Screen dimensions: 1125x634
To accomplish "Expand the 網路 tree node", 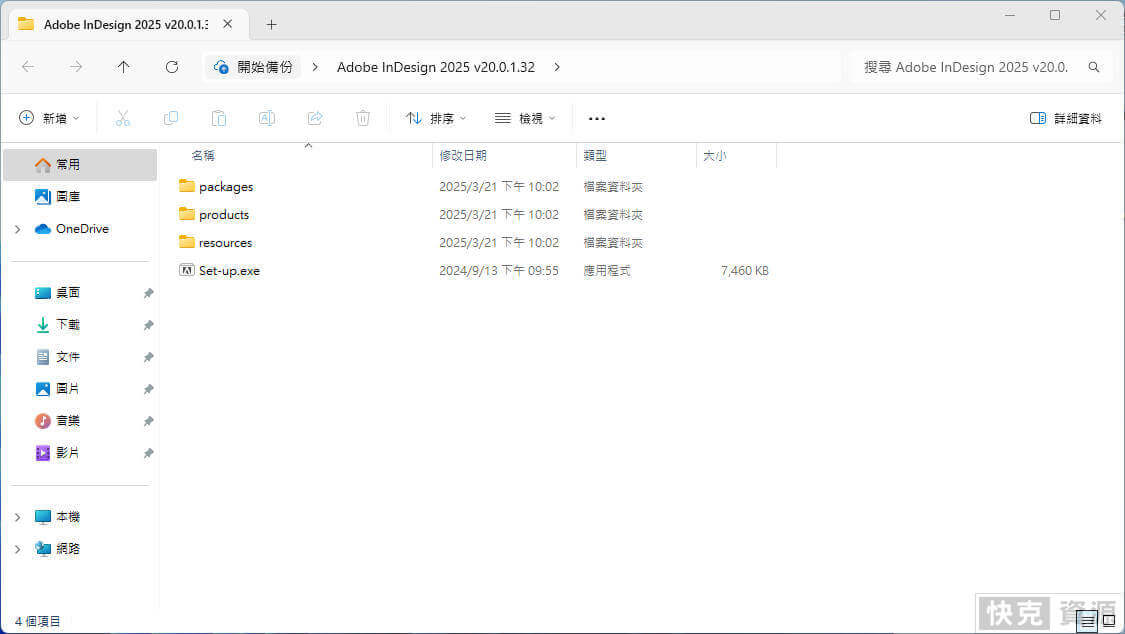I will tap(18, 549).
